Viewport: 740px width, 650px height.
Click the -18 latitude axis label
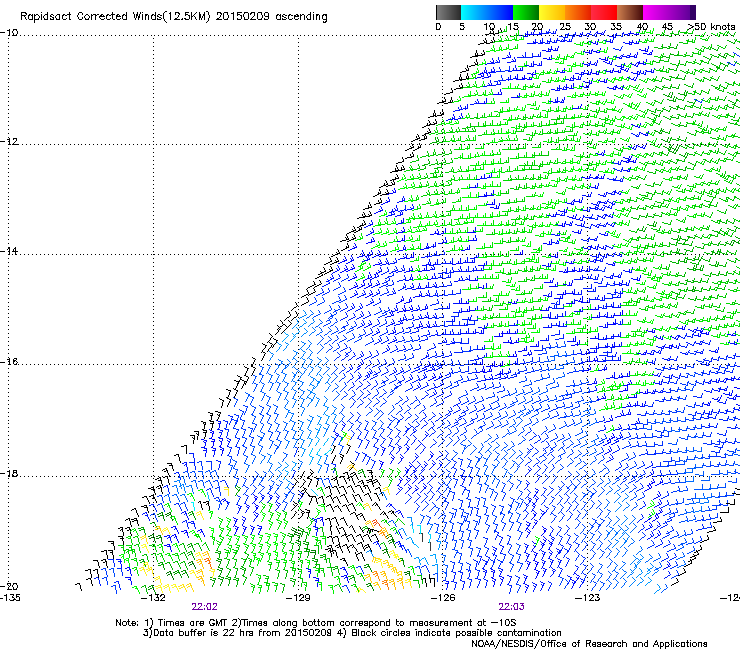pos(9,473)
